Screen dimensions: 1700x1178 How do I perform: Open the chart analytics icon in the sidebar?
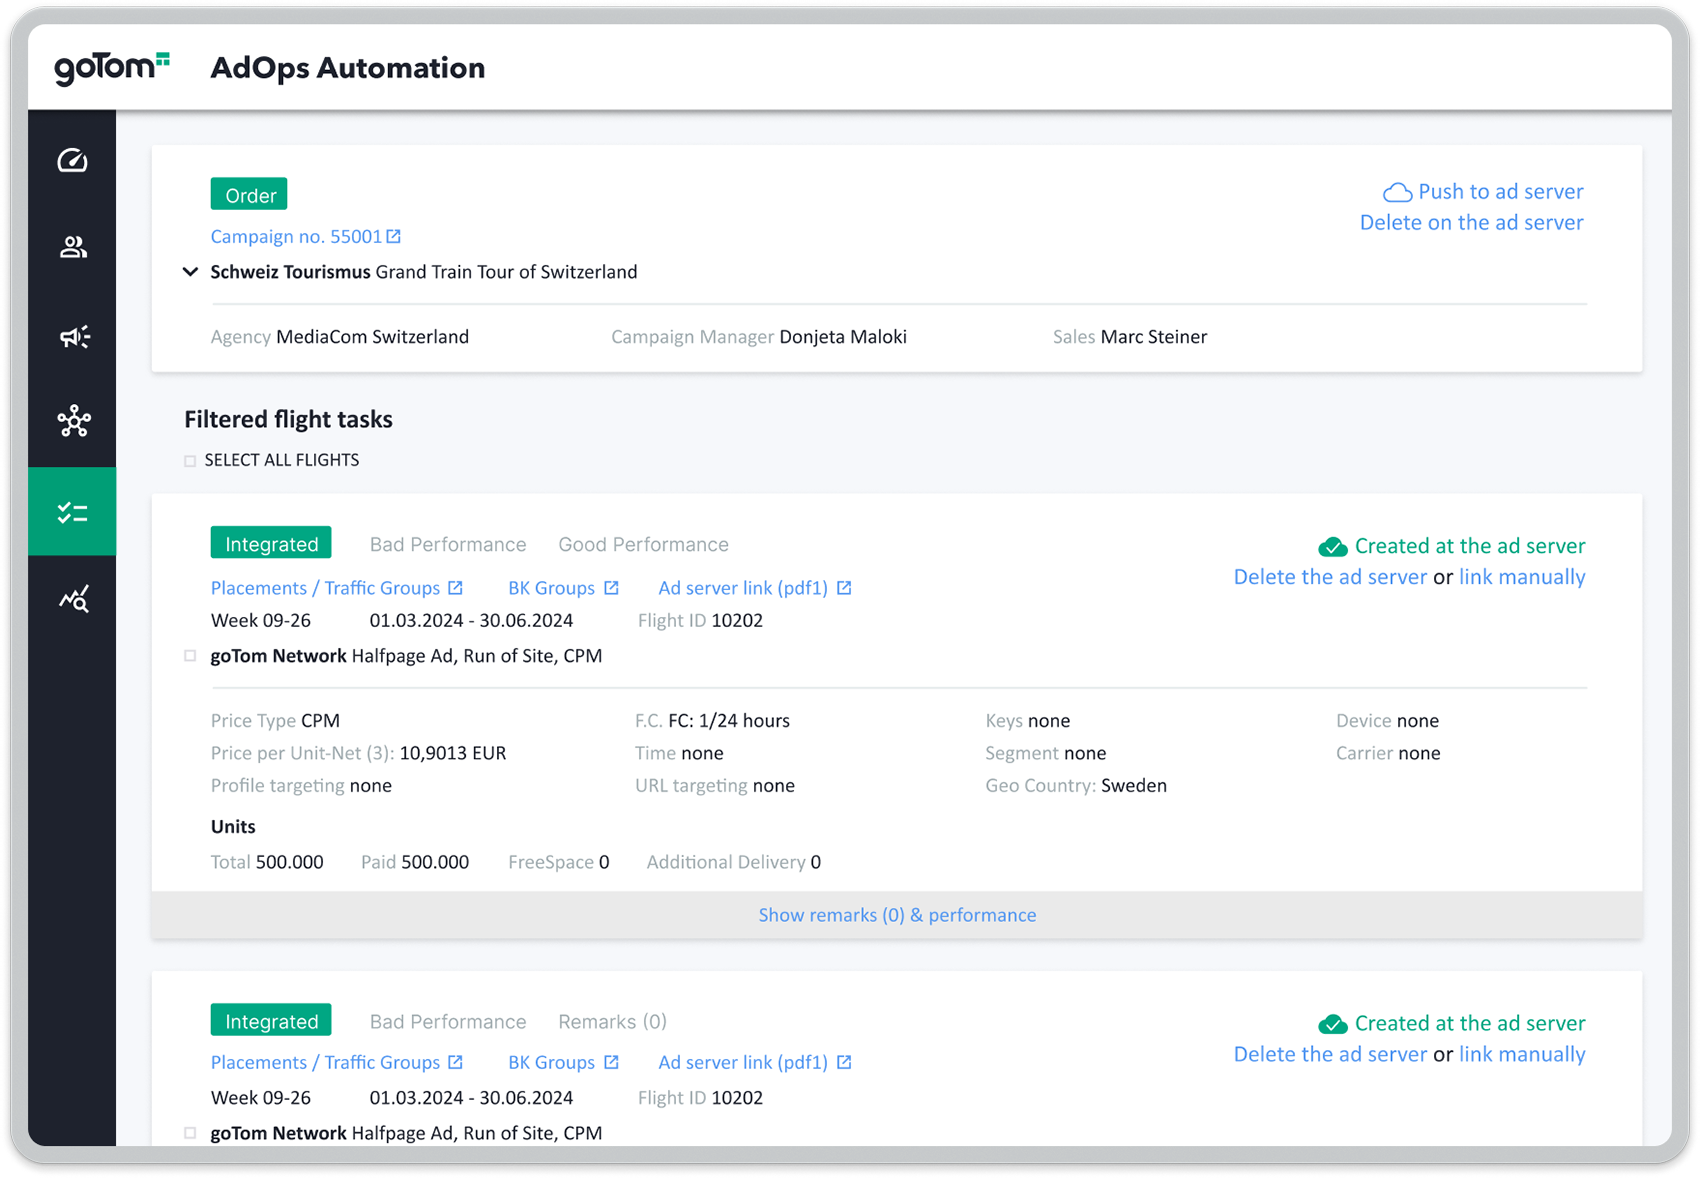[x=74, y=598]
